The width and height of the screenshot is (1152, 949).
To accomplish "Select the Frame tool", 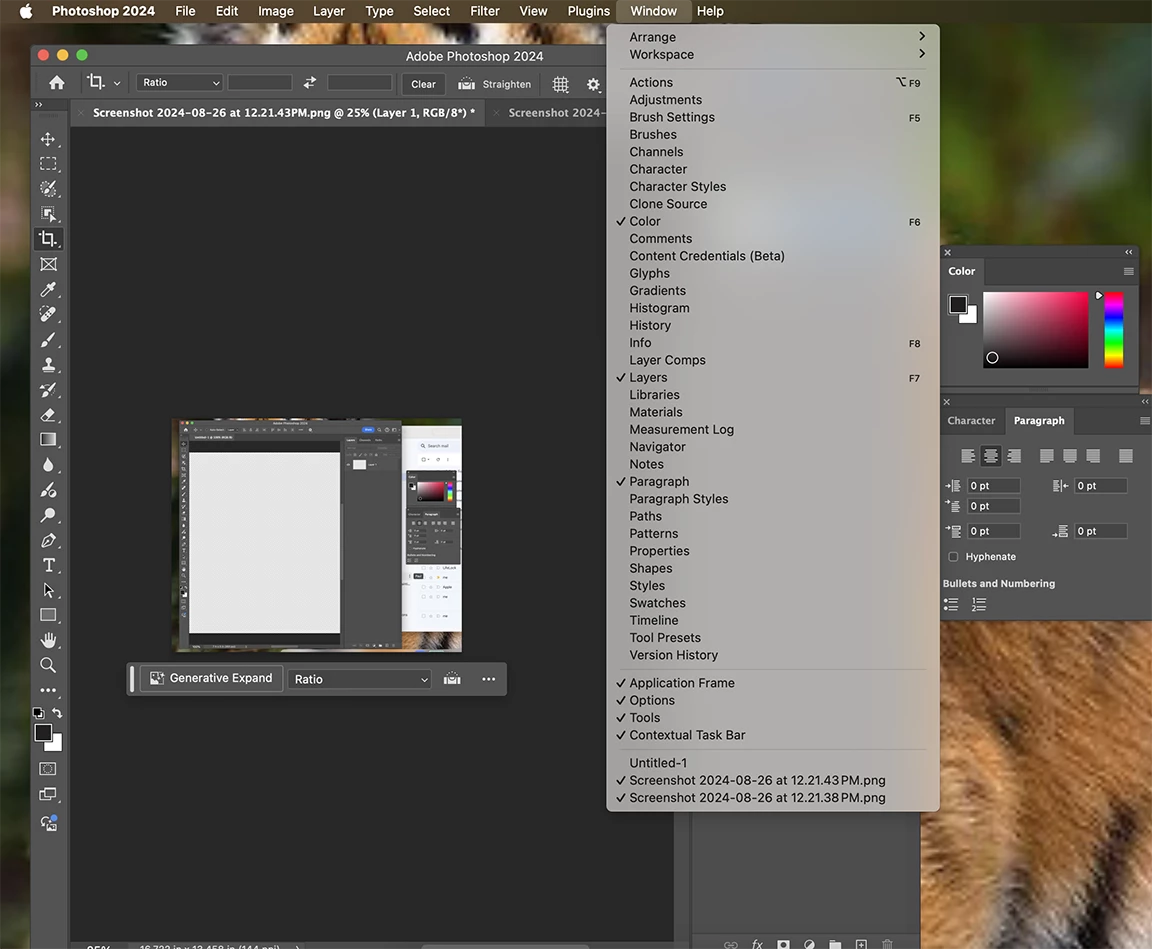I will tap(48, 264).
